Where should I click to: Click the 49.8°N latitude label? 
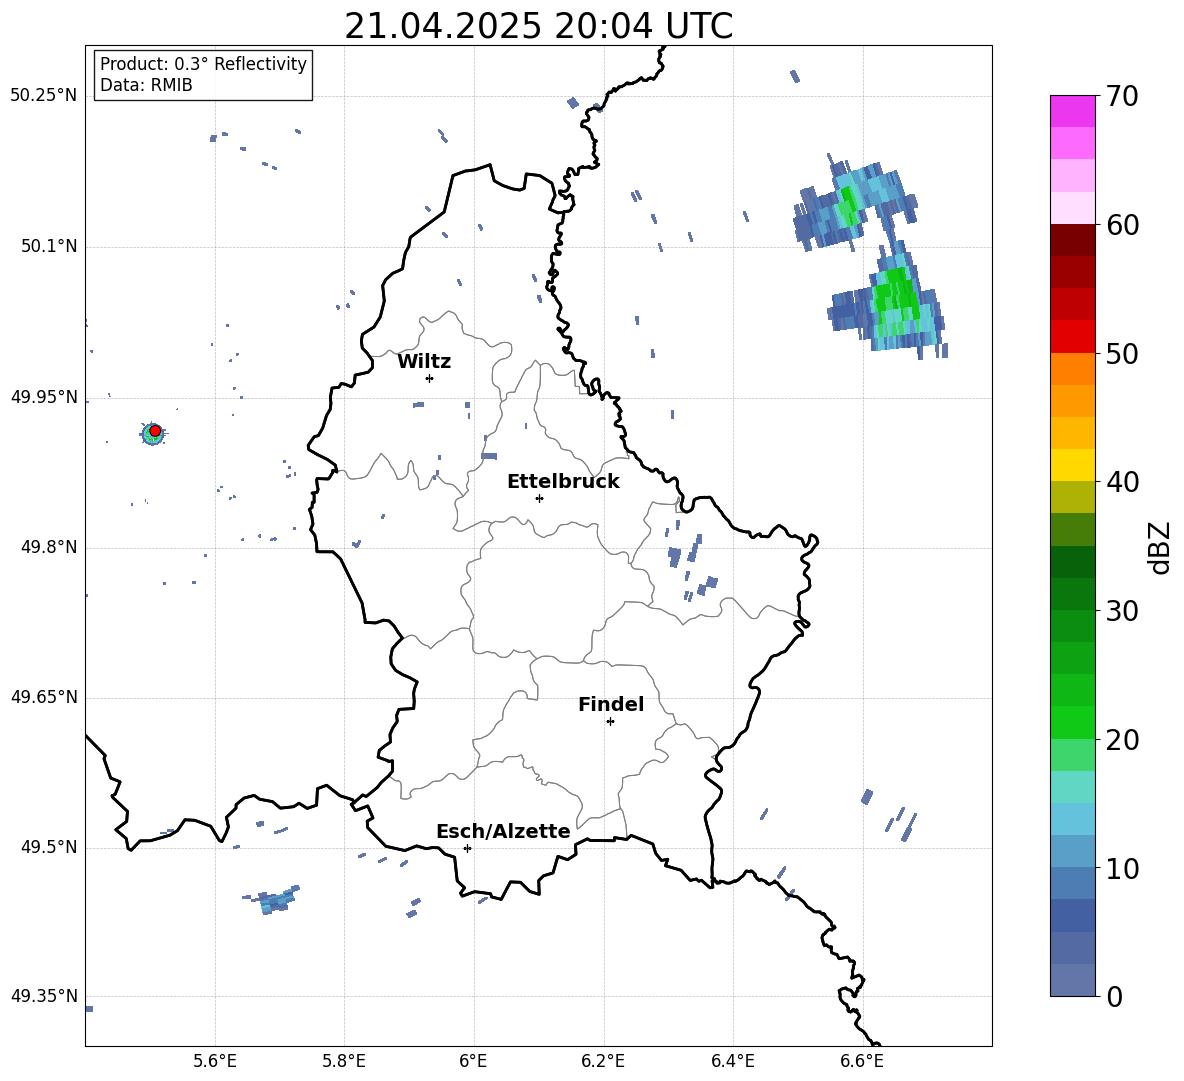[x=48, y=547]
